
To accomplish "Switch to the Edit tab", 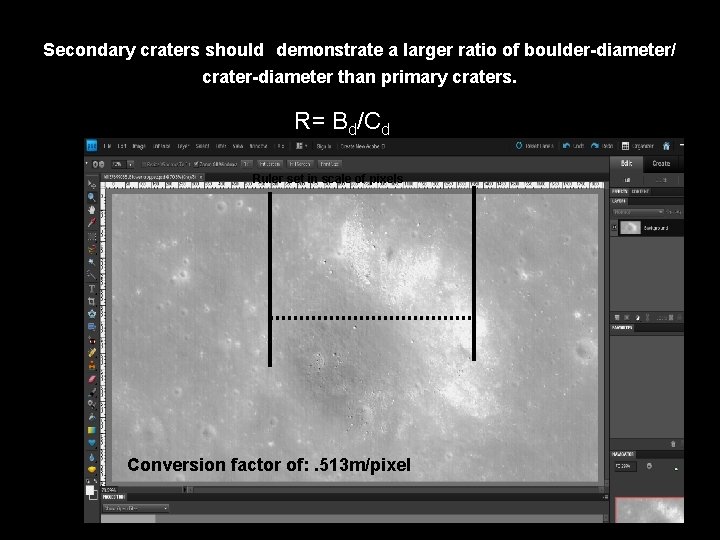I will 626,163.
